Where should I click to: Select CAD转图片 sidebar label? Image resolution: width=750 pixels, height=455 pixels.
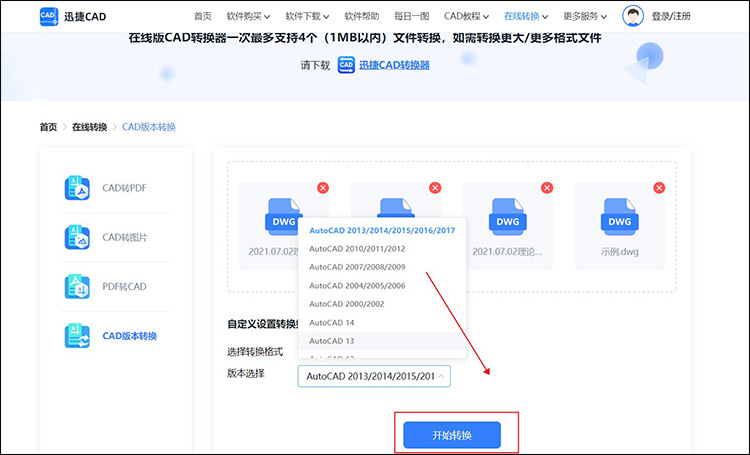click(x=125, y=237)
